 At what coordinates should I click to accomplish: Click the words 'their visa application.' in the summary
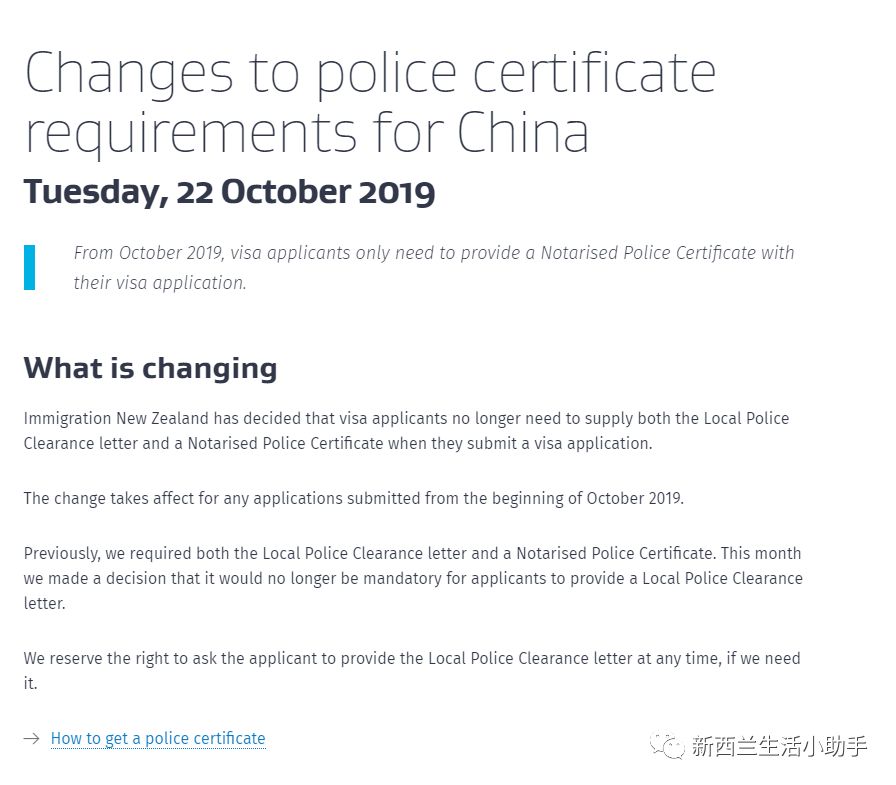coord(160,283)
